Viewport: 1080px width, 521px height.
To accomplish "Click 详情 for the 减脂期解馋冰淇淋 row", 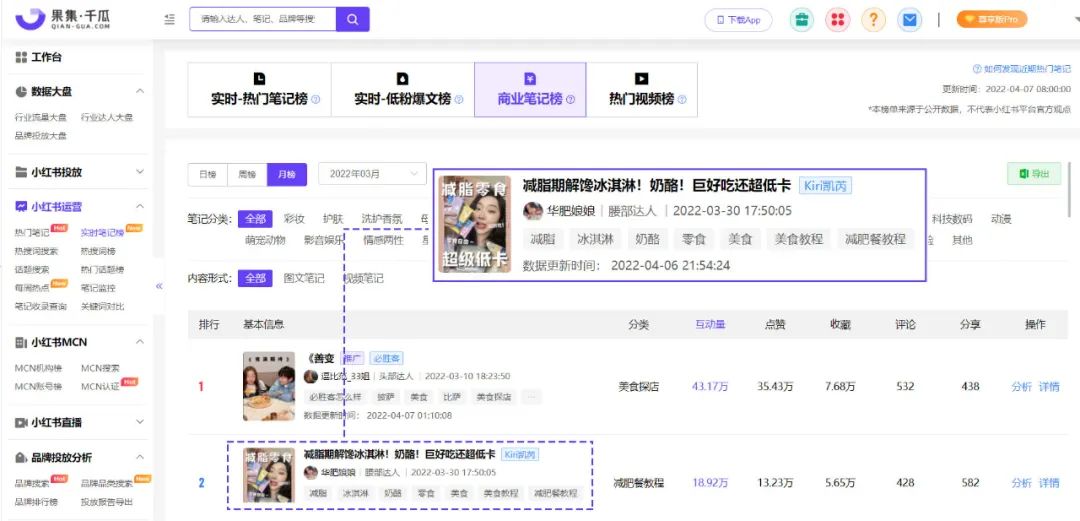I will pos(1049,483).
